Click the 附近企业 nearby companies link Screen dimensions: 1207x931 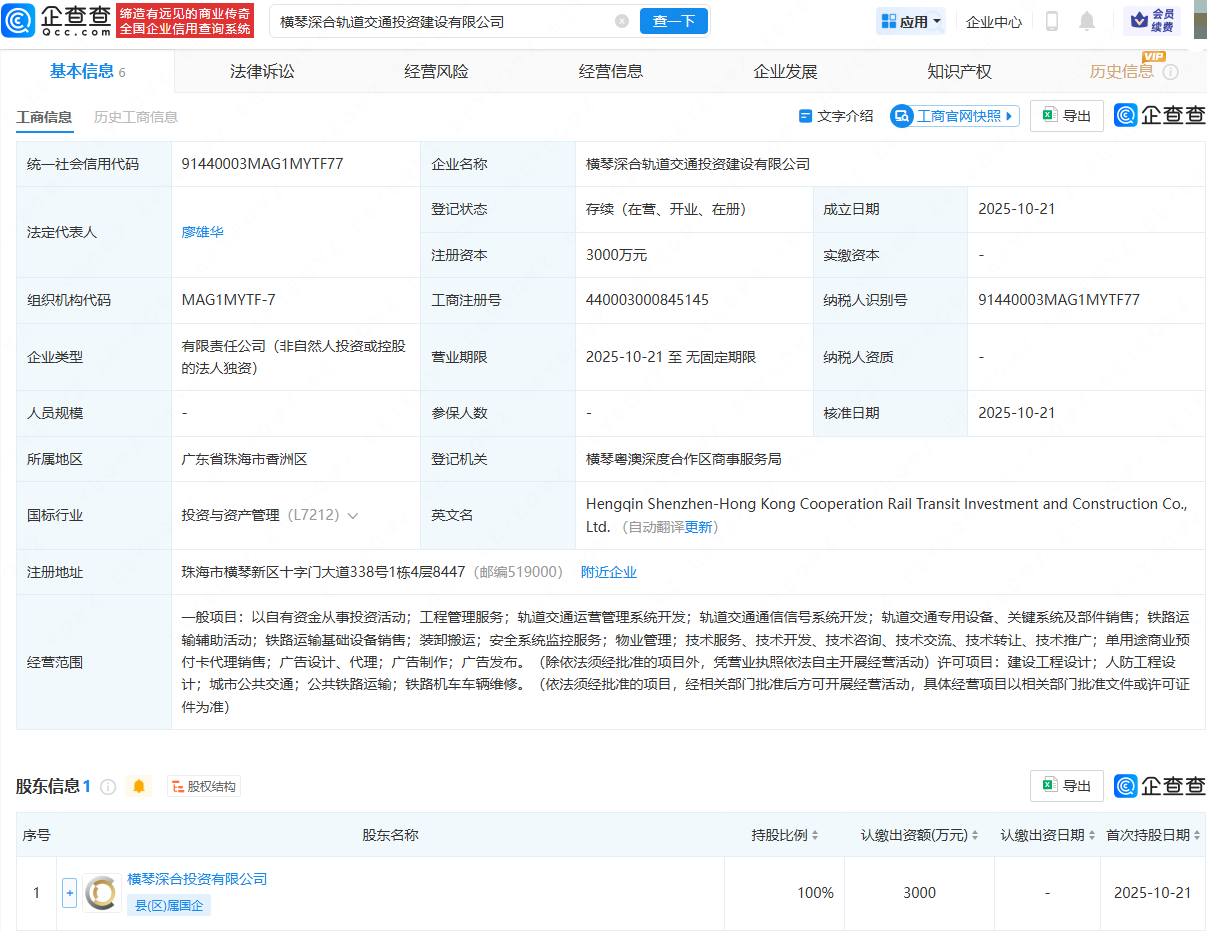click(608, 572)
